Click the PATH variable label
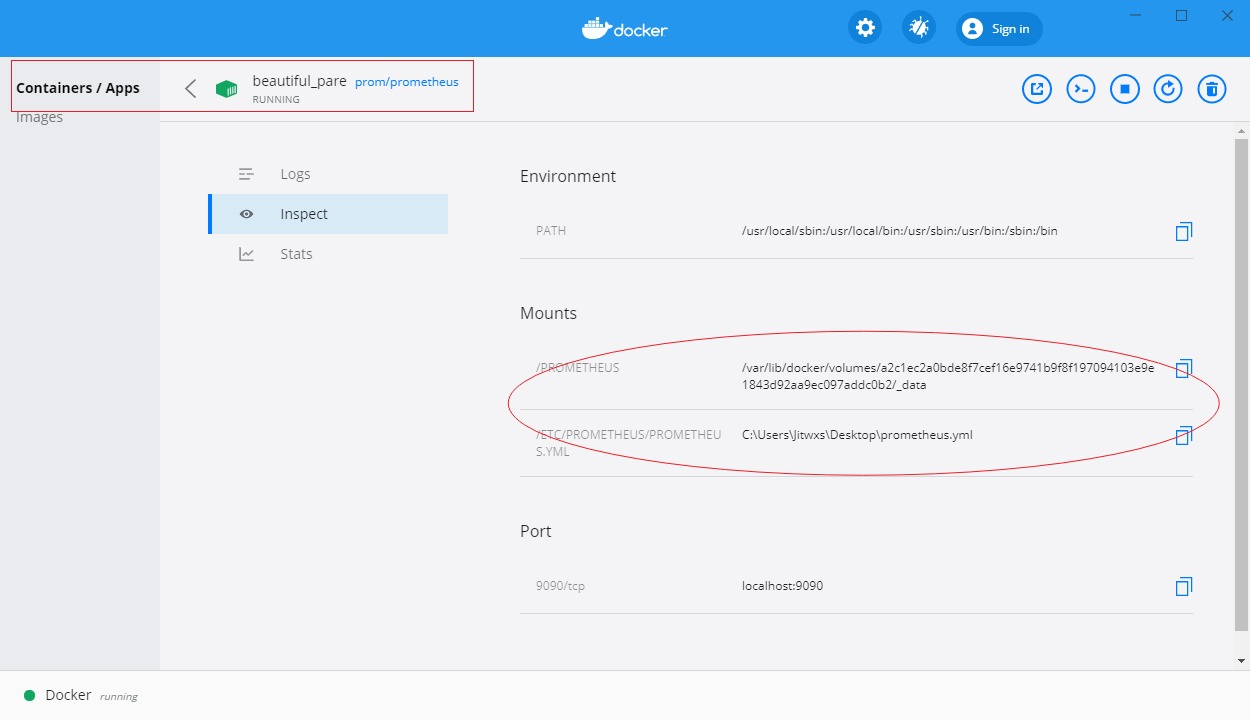 (x=551, y=231)
